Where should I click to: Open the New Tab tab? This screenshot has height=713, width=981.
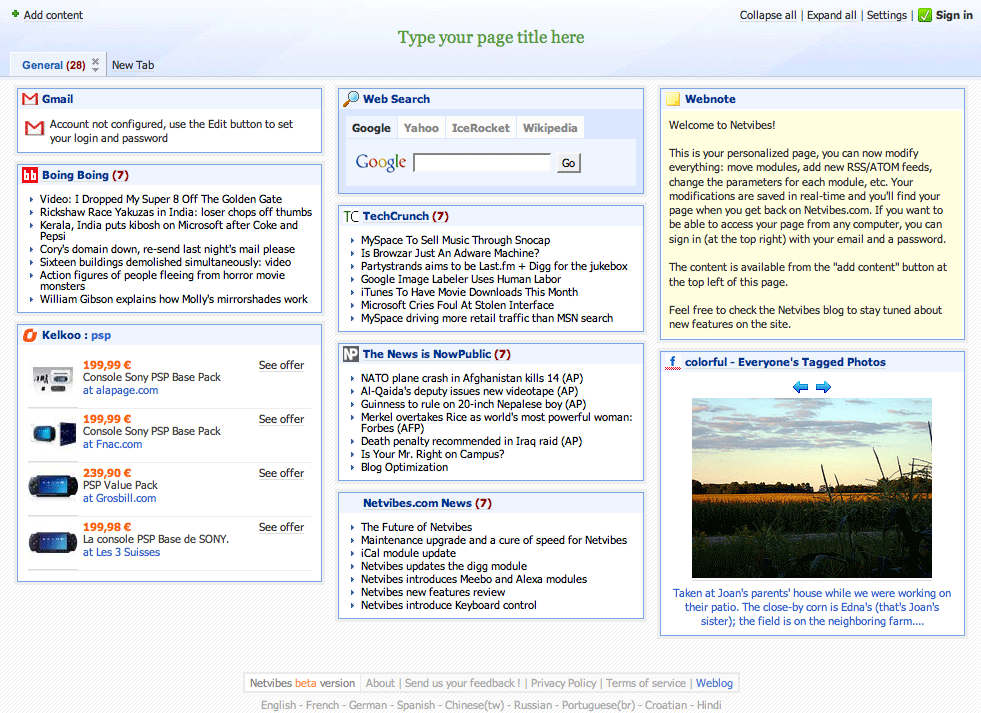click(133, 65)
